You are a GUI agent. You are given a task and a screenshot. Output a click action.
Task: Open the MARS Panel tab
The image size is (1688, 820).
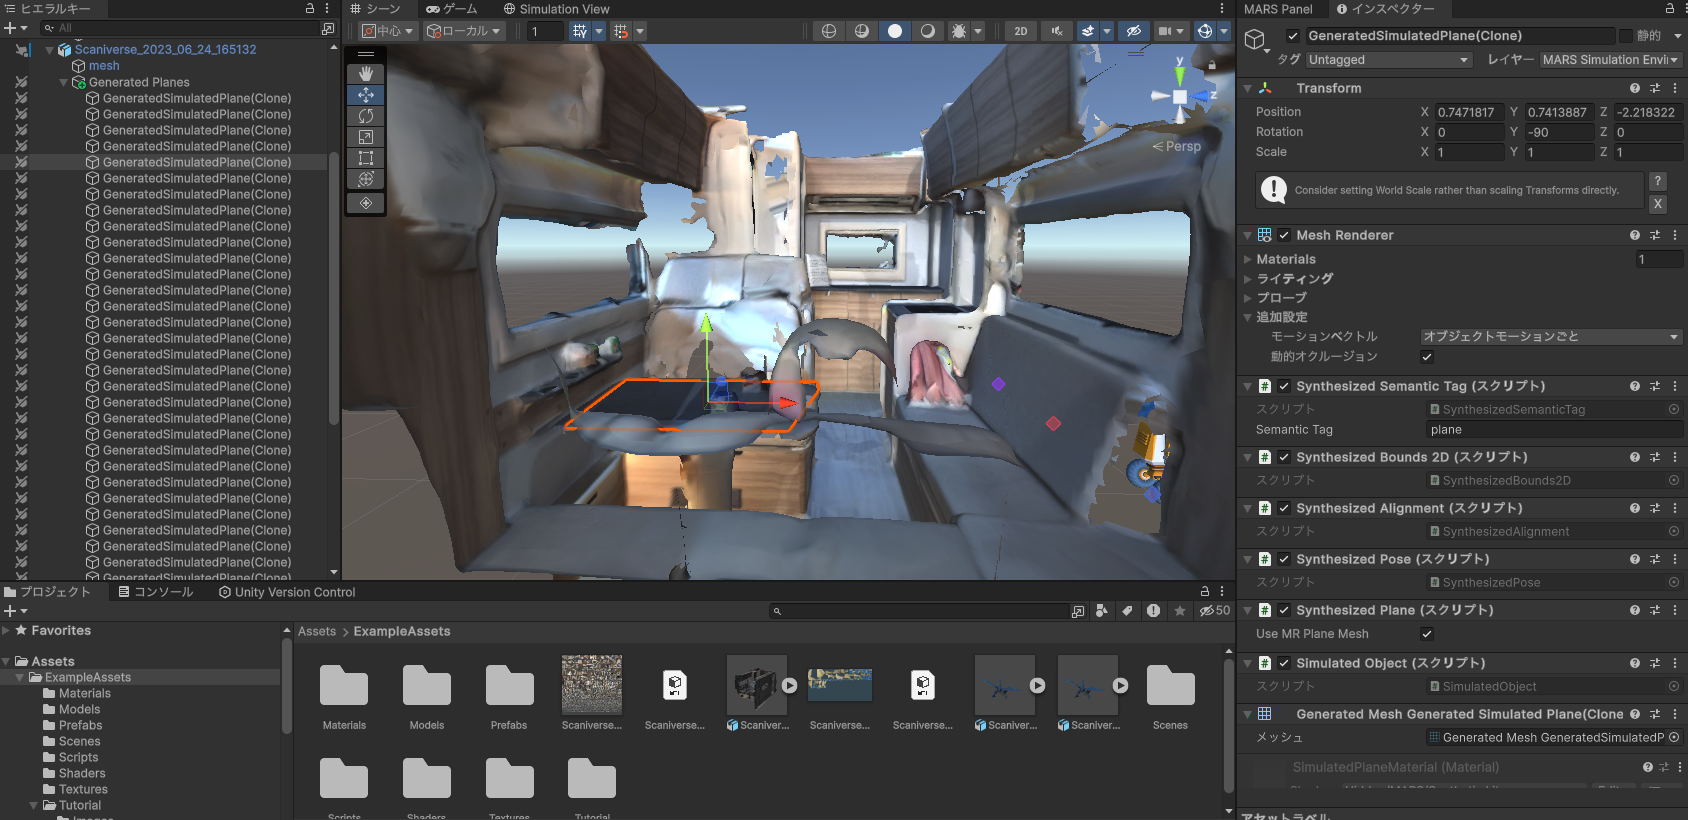pyautogui.click(x=1278, y=9)
